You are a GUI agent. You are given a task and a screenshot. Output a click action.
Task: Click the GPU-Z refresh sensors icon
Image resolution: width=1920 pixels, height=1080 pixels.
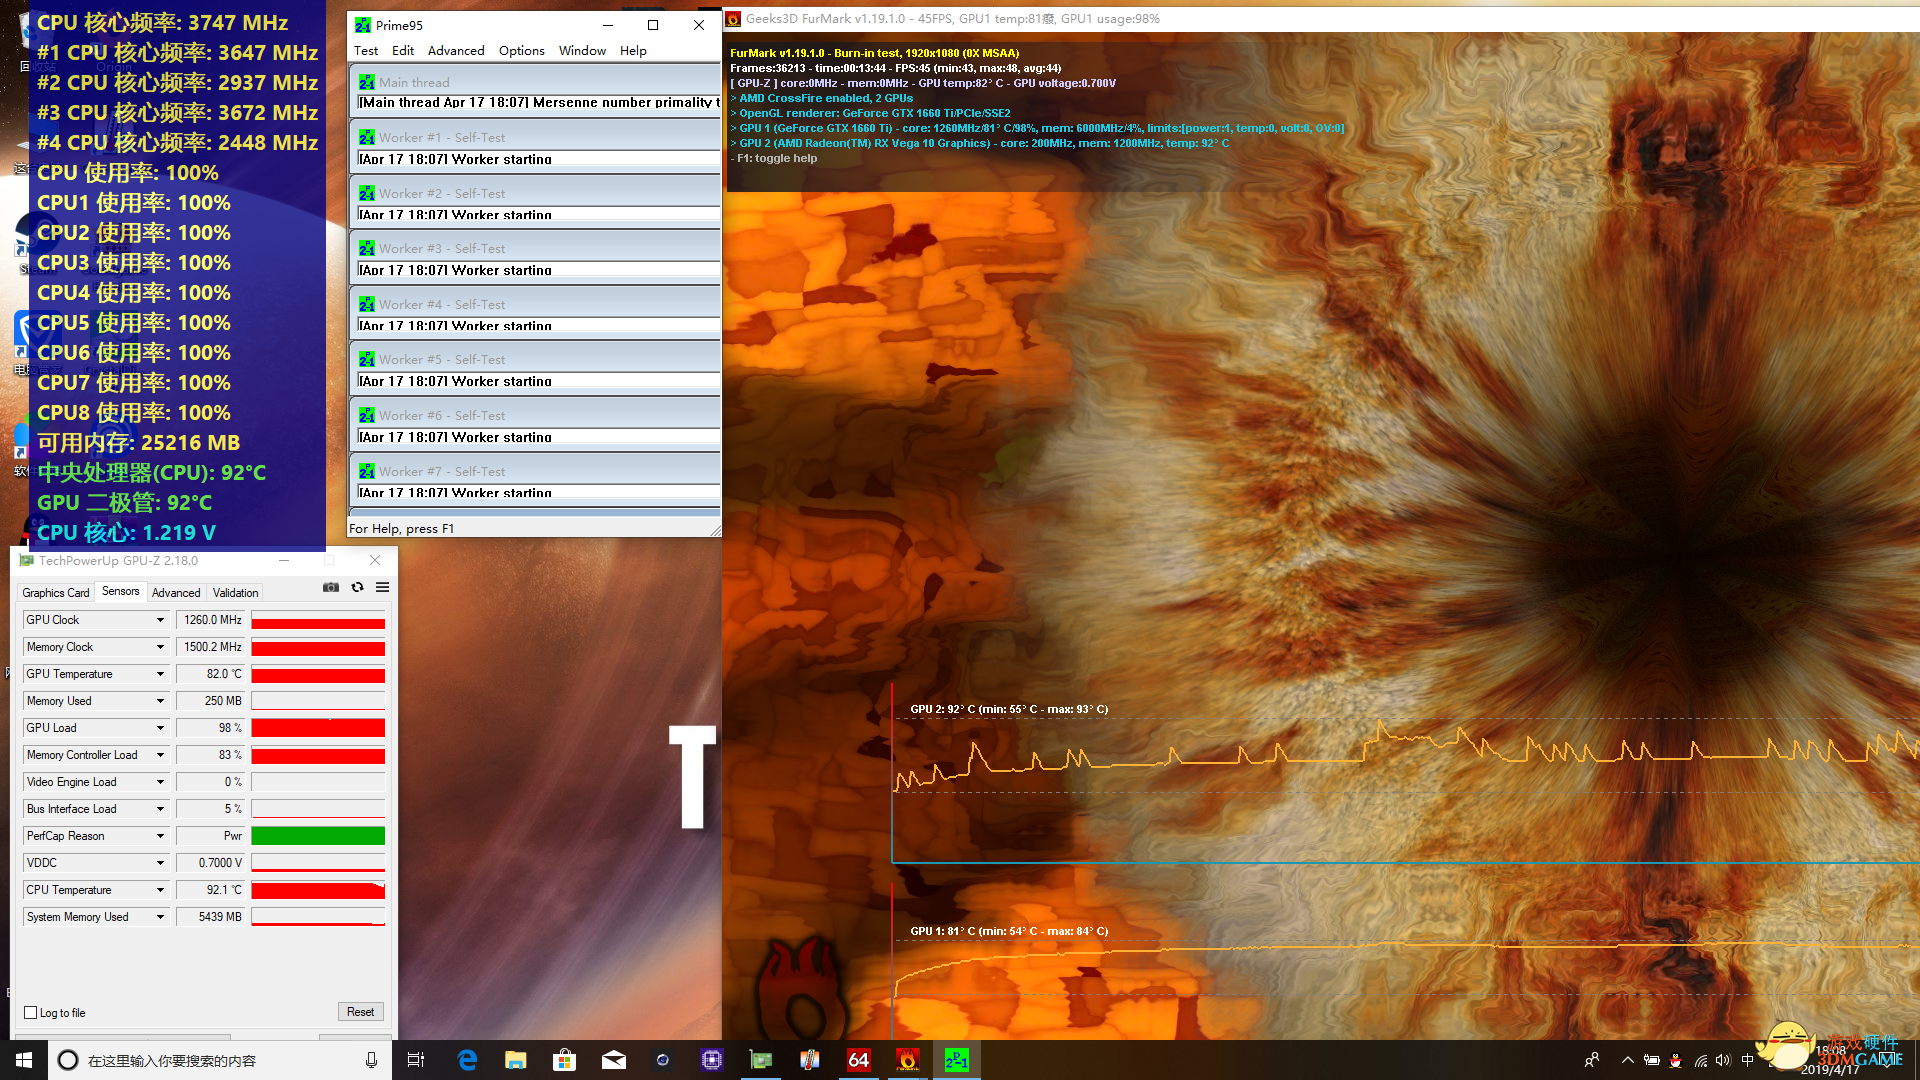357,588
